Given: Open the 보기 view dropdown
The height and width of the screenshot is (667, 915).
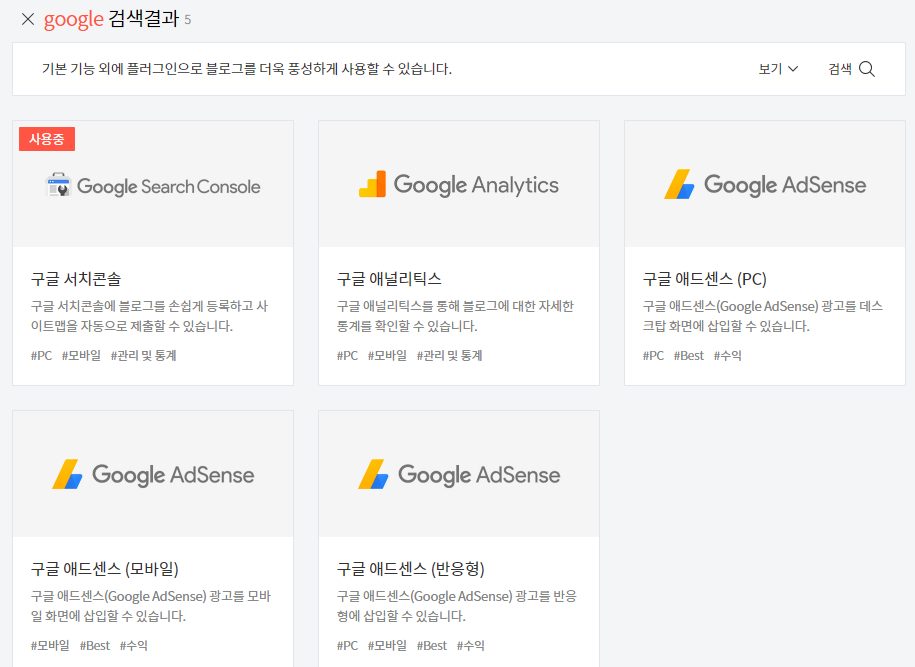Looking at the screenshot, I should 778,69.
